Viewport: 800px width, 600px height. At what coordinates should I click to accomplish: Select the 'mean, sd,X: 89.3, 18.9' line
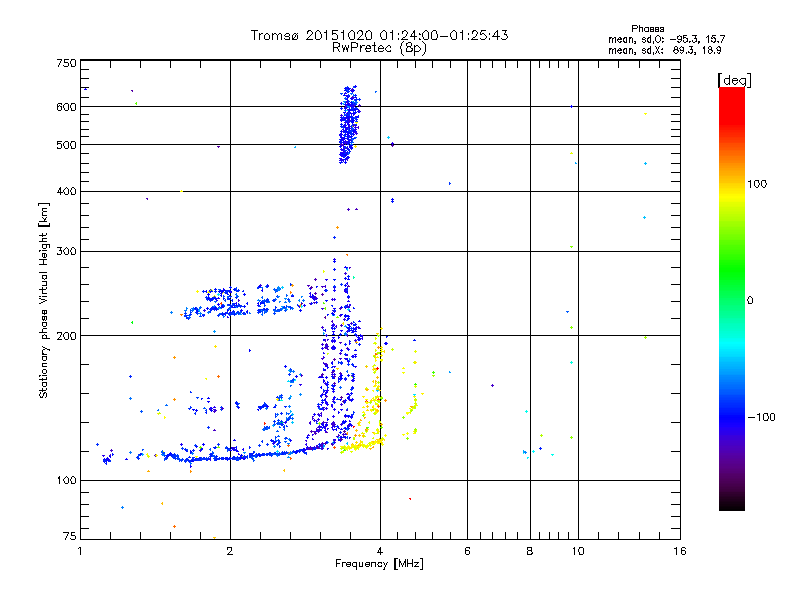664,50
